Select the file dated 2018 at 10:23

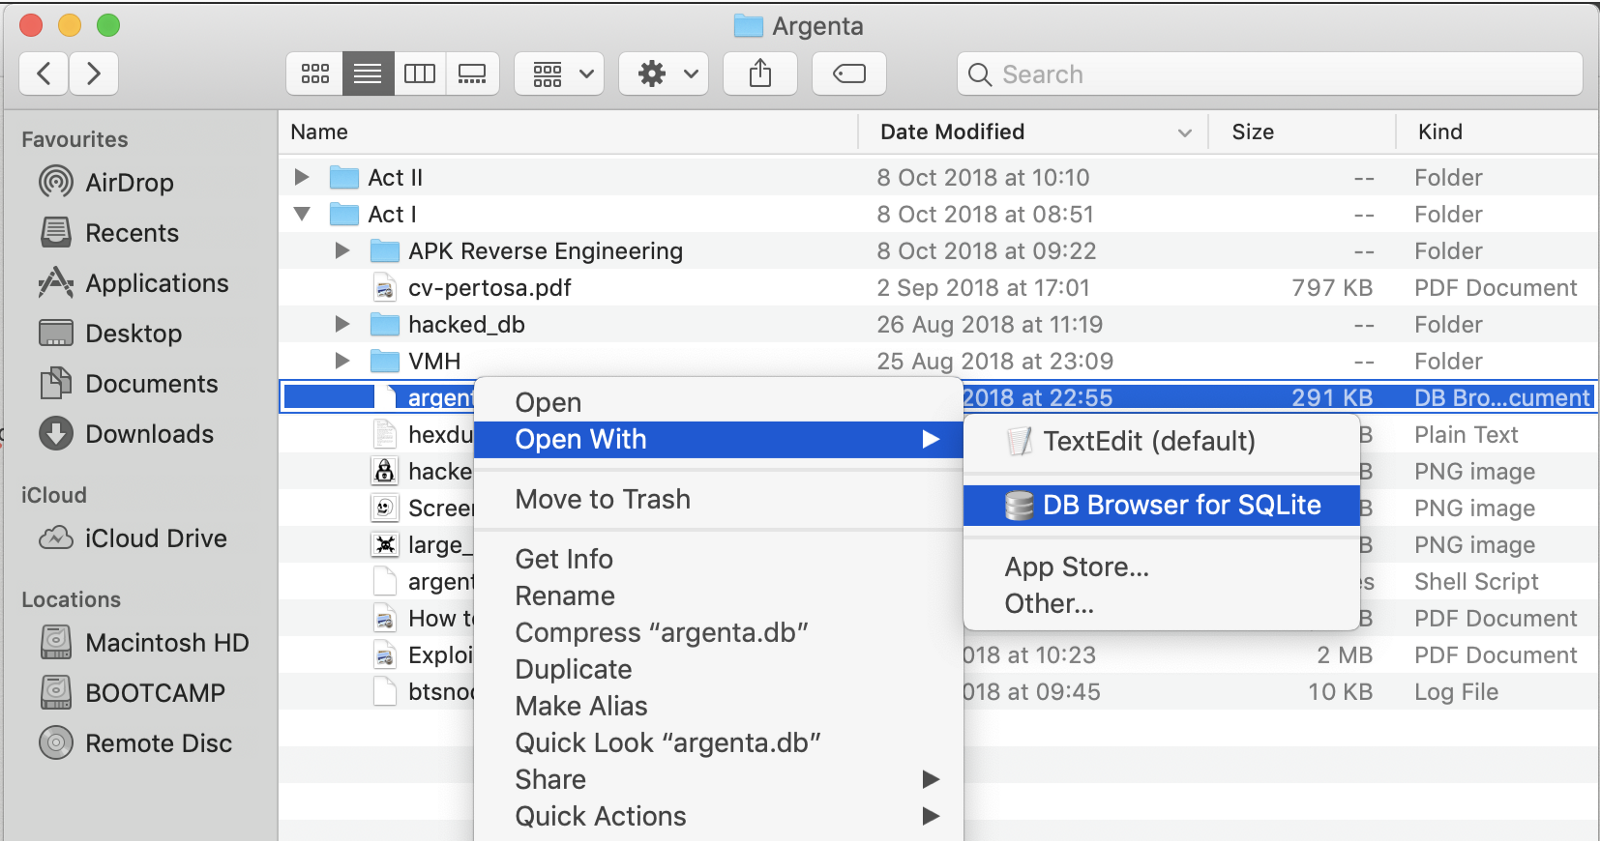938,655
